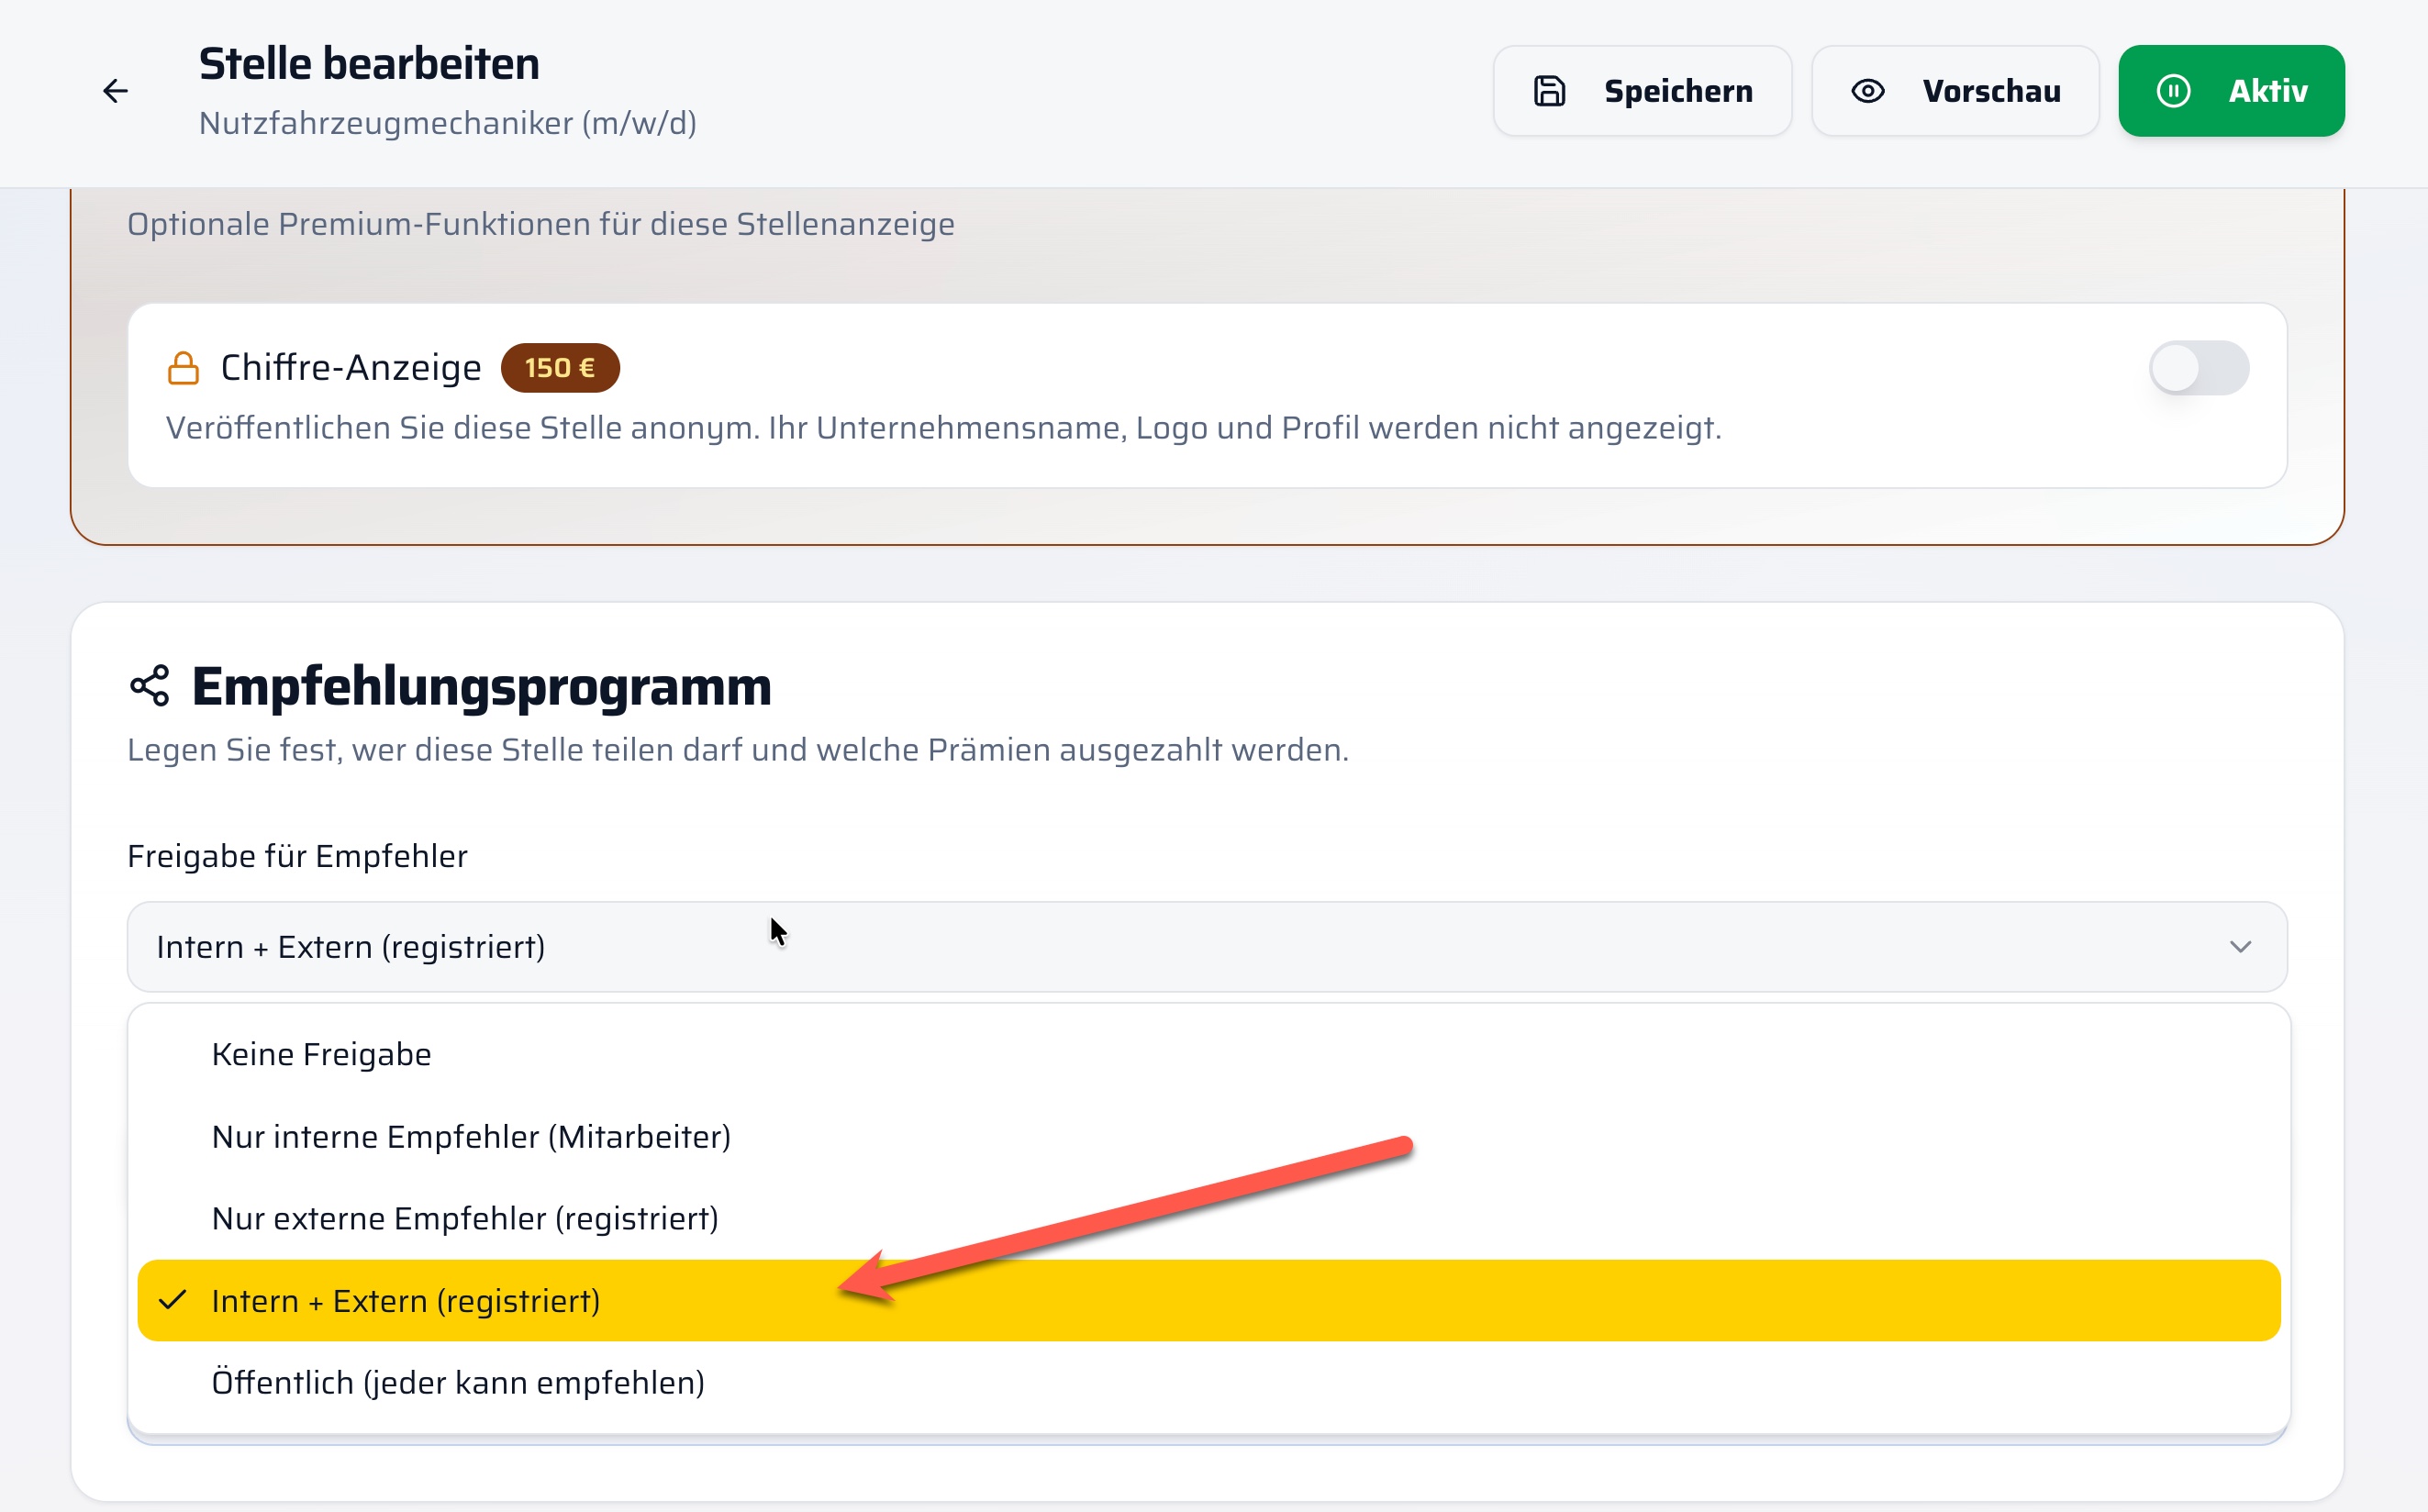Click the Freigabe für Empfehler label
2428x1512 pixels.
point(297,856)
